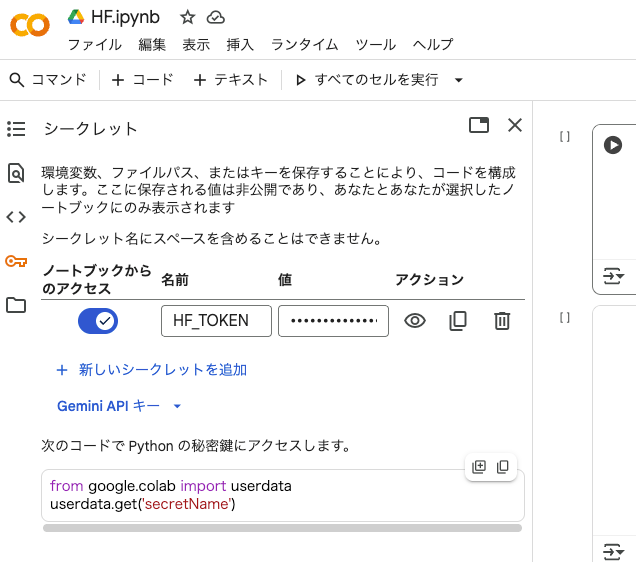Toggle output of the first cell

point(613,276)
